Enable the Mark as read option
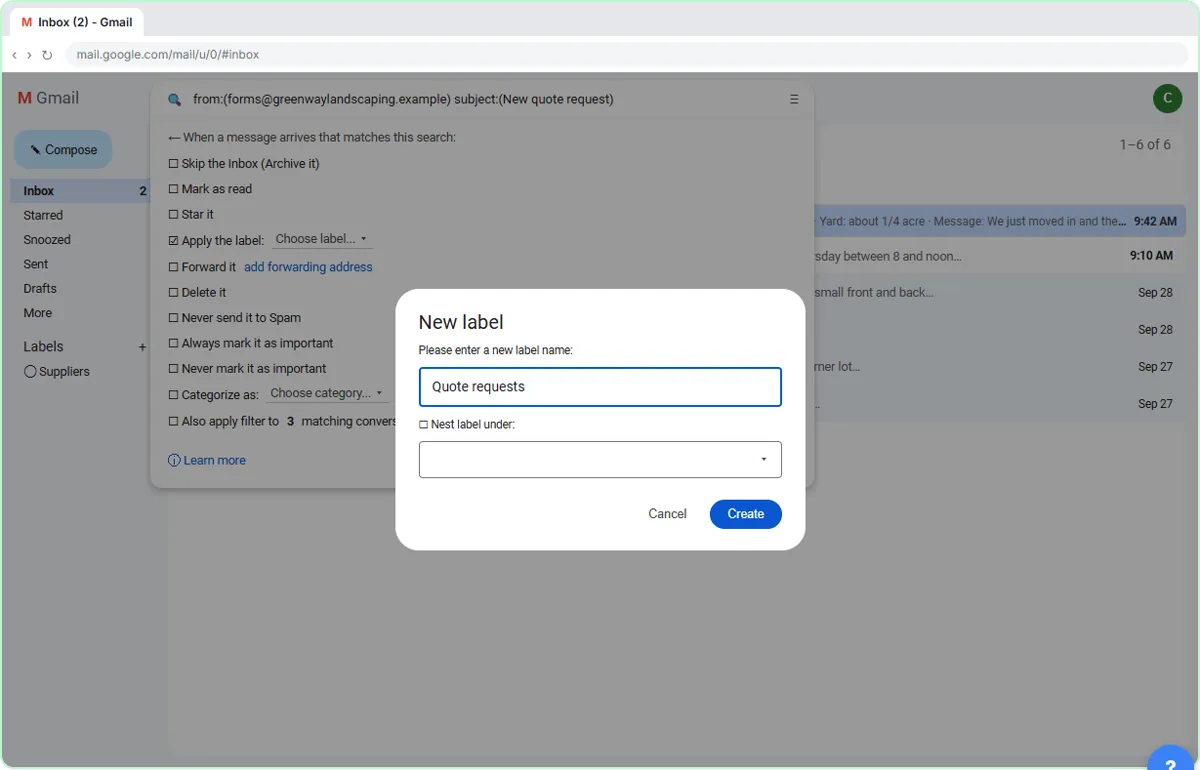Screen dimensions: 1200x770 pyautogui.click(x=173, y=189)
